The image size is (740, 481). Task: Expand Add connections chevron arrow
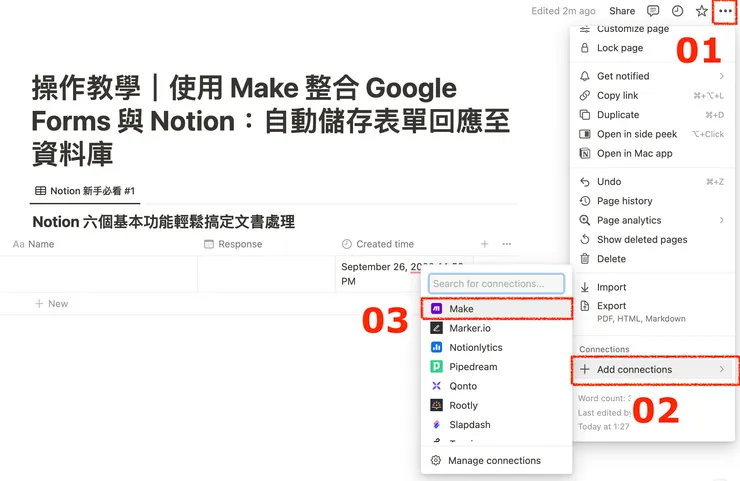[x=722, y=370]
